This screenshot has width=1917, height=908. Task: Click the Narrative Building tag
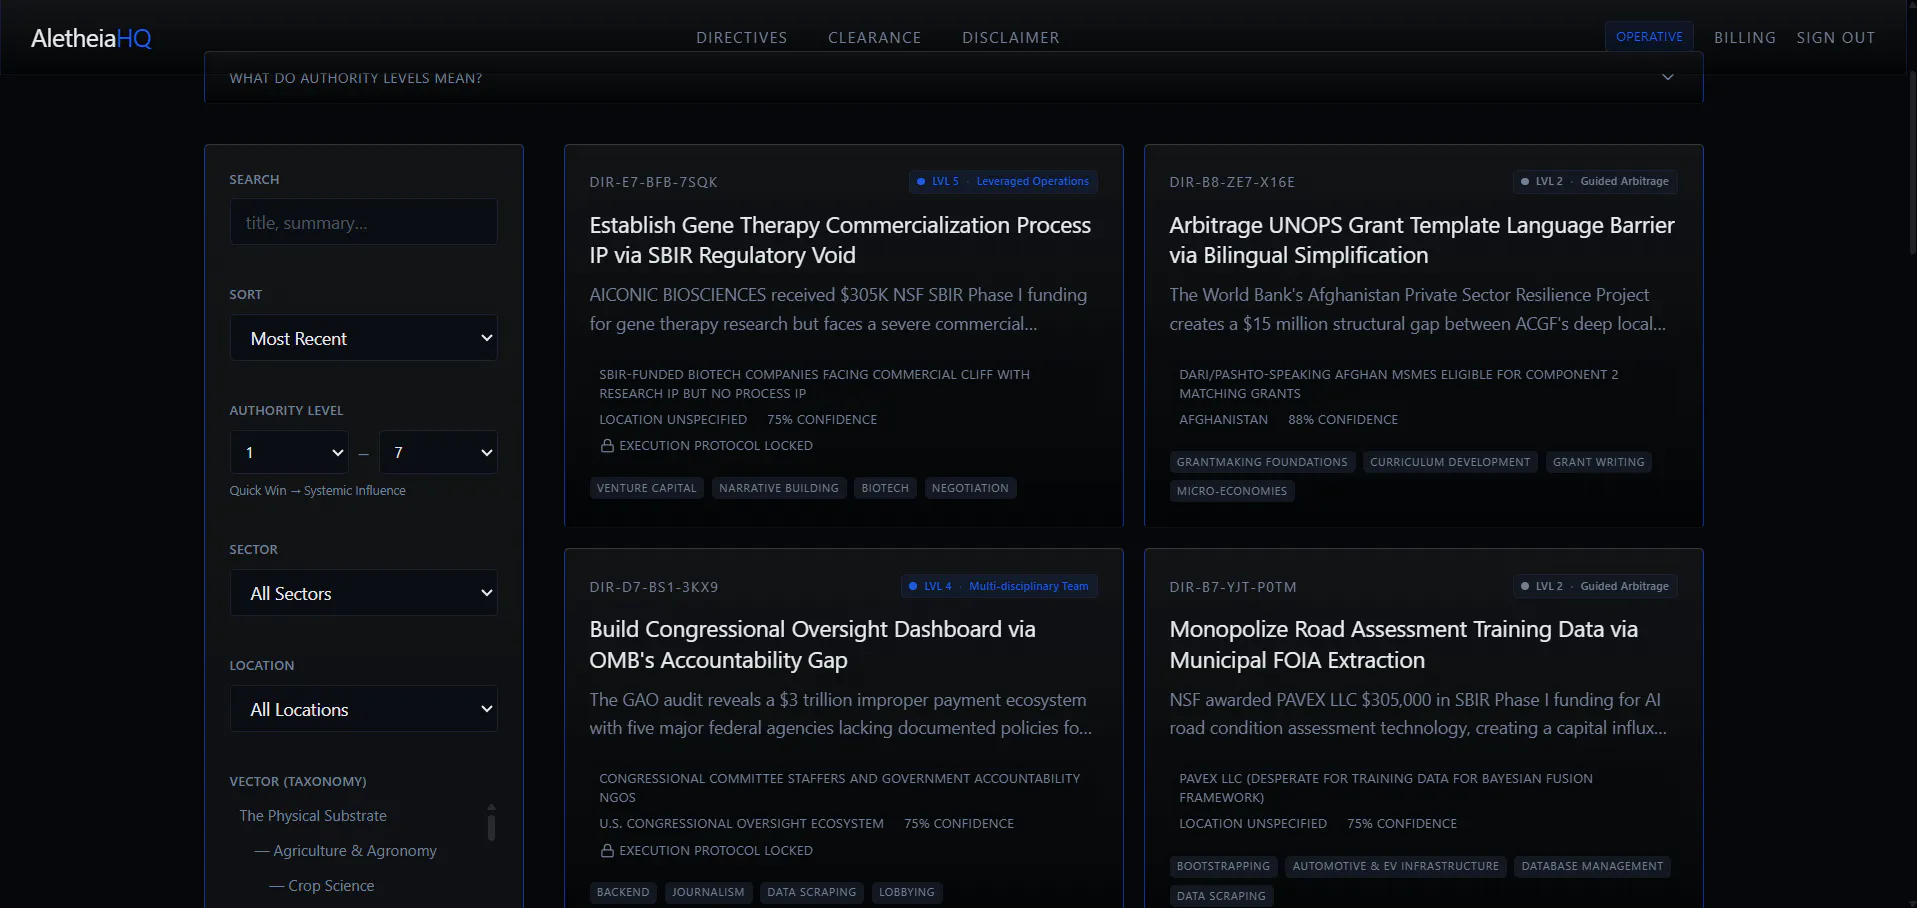[779, 488]
